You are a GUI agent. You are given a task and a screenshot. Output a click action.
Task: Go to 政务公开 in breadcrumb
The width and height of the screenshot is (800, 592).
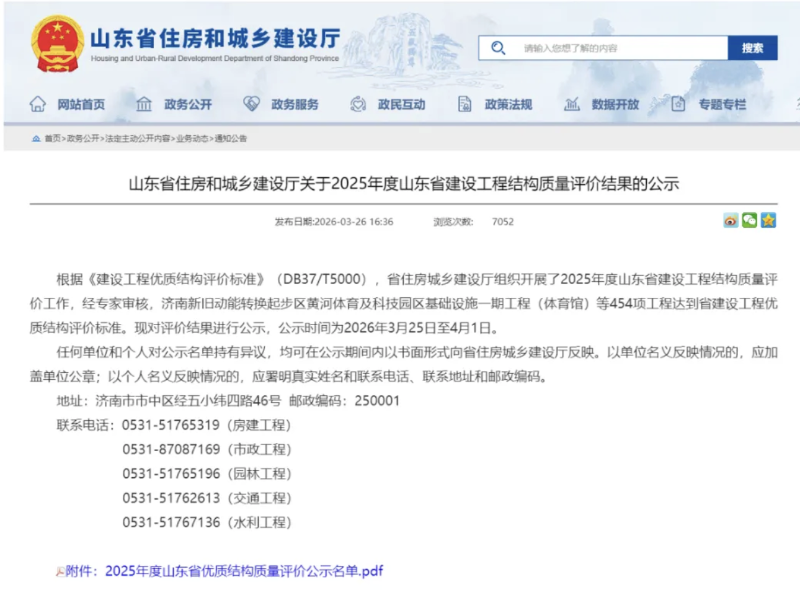[83, 139]
